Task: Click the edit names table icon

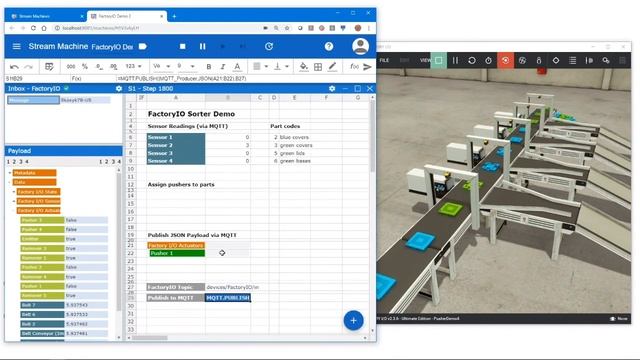Action: click(49, 67)
